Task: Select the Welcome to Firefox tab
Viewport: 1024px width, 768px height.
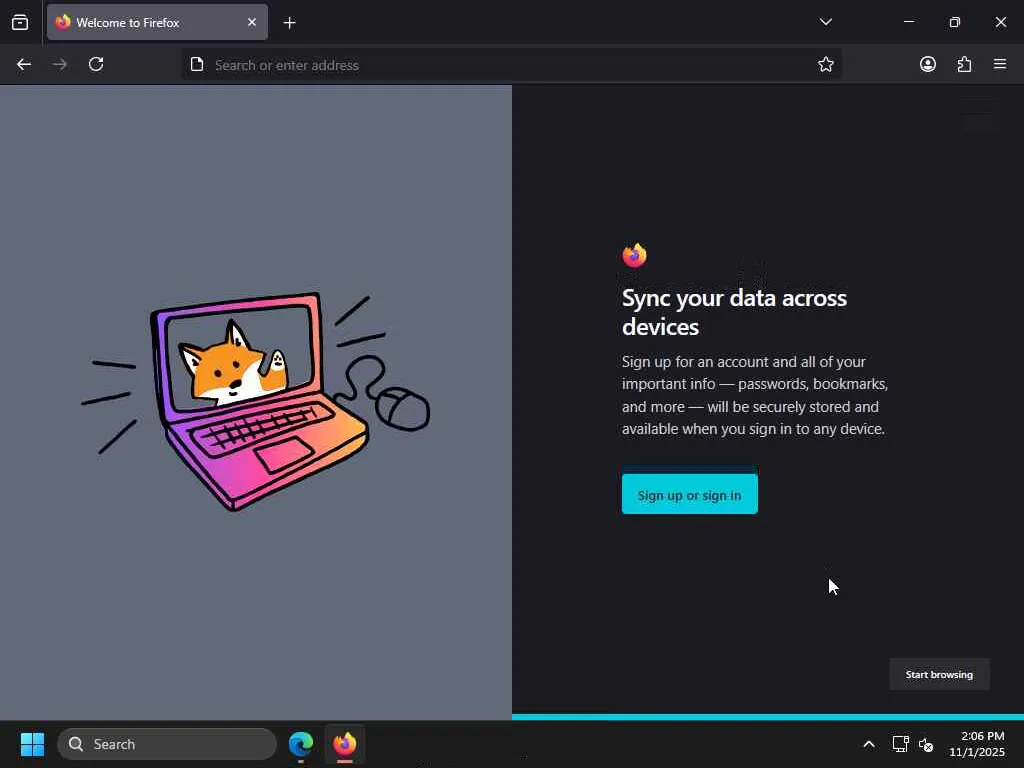Action: (x=157, y=22)
